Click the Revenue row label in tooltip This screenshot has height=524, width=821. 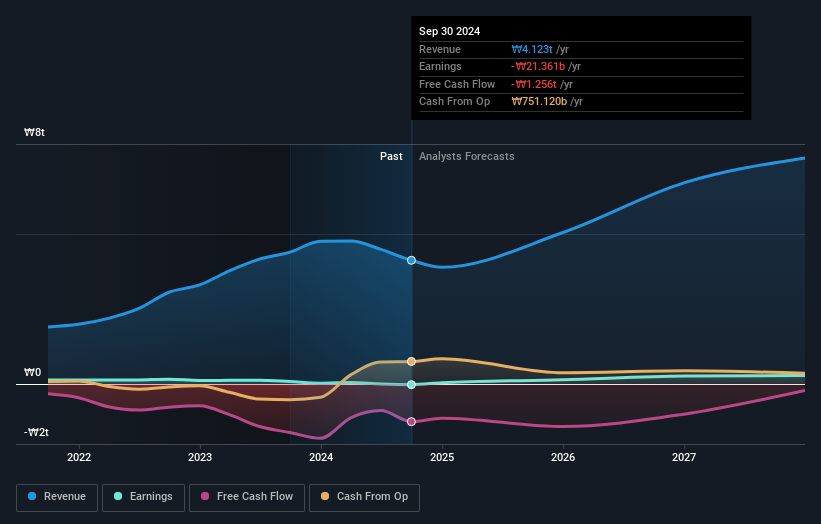pyautogui.click(x=440, y=49)
